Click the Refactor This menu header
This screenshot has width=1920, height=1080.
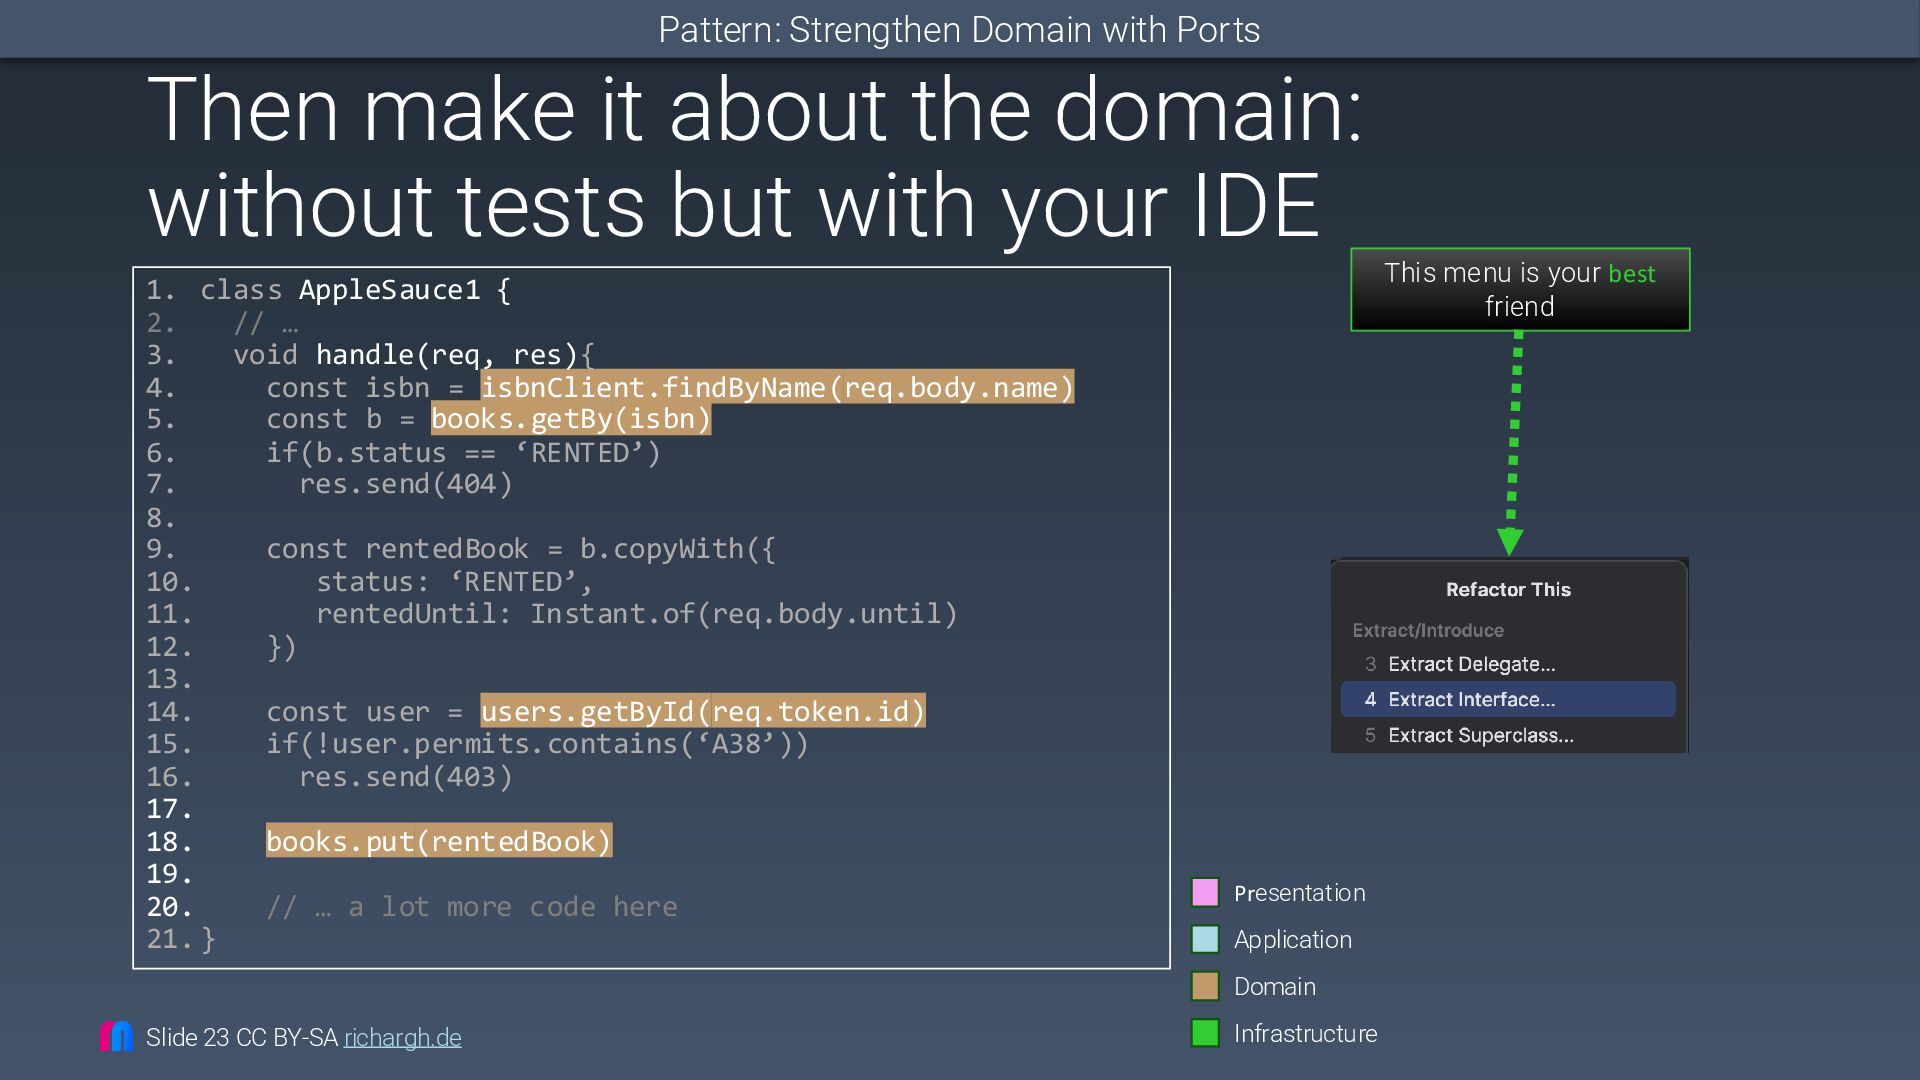(x=1507, y=590)
